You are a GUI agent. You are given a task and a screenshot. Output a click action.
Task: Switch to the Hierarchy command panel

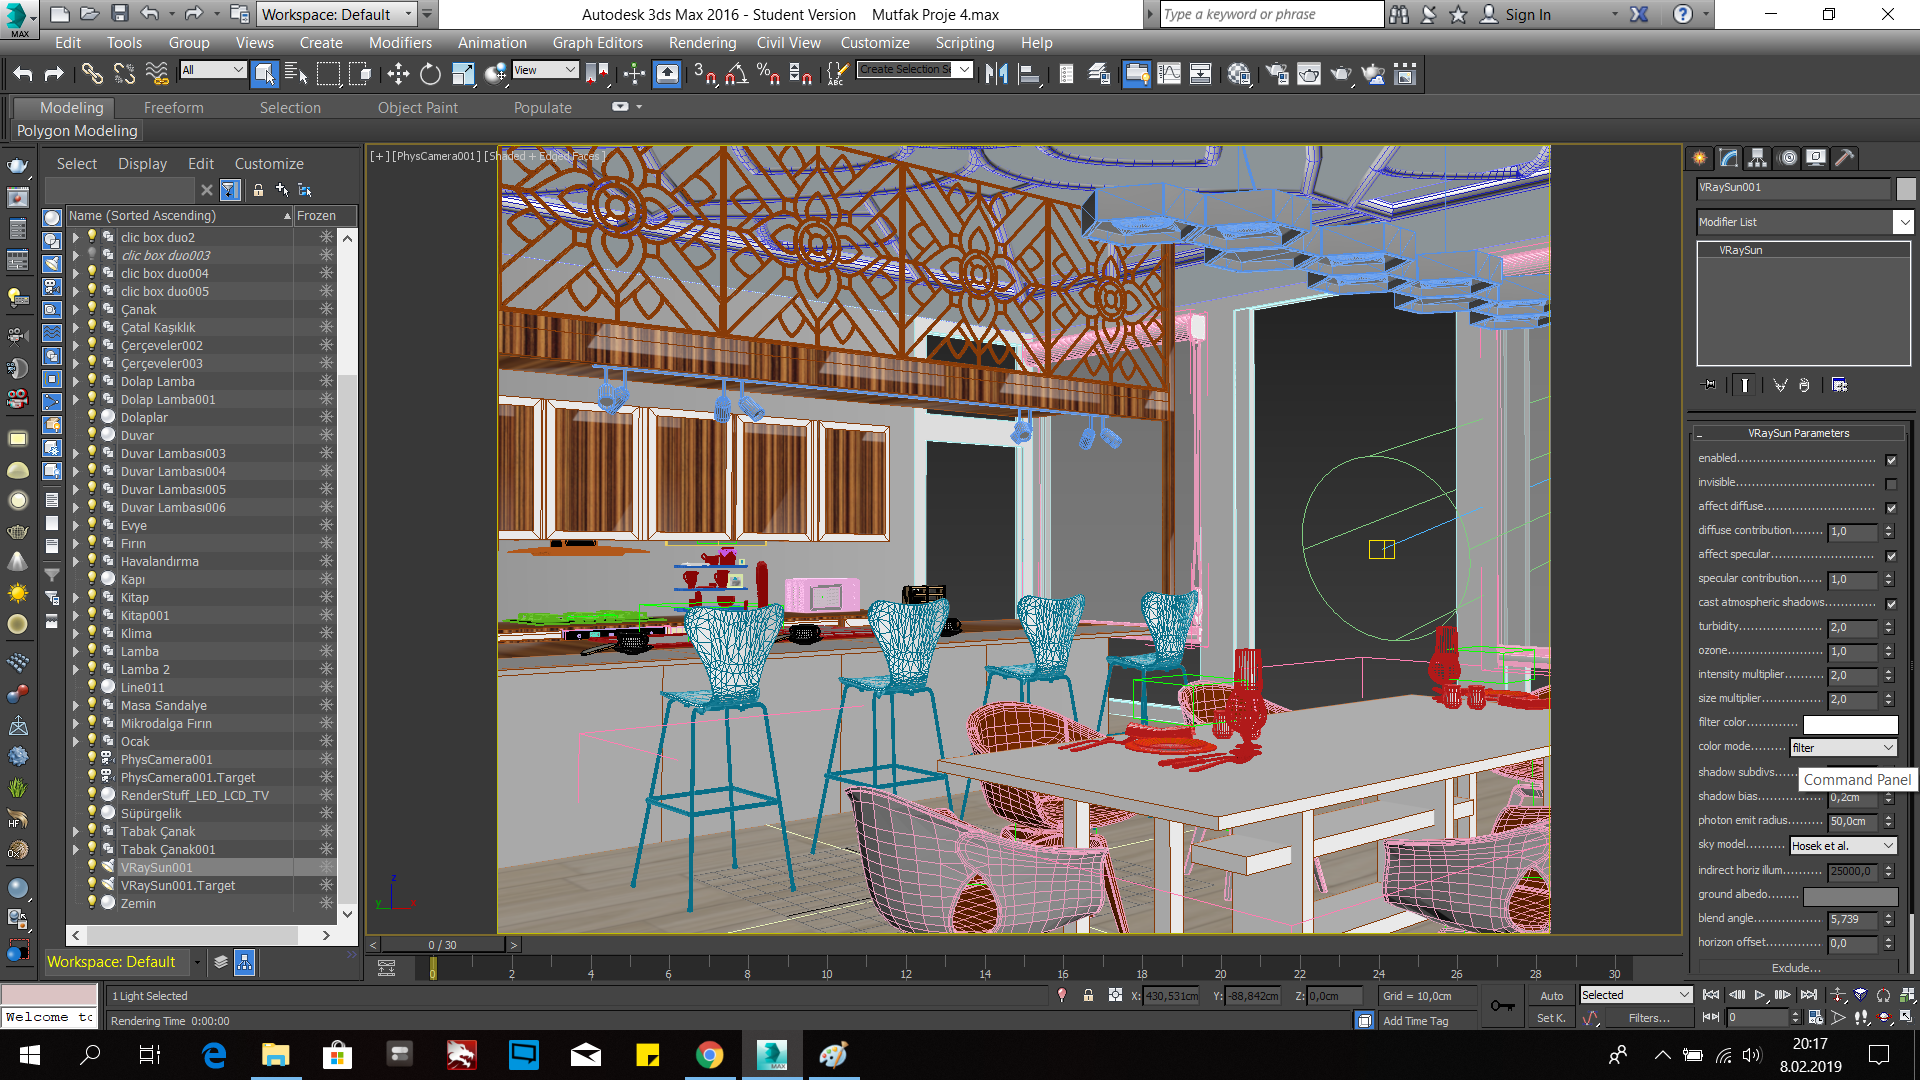point(1757,158)
